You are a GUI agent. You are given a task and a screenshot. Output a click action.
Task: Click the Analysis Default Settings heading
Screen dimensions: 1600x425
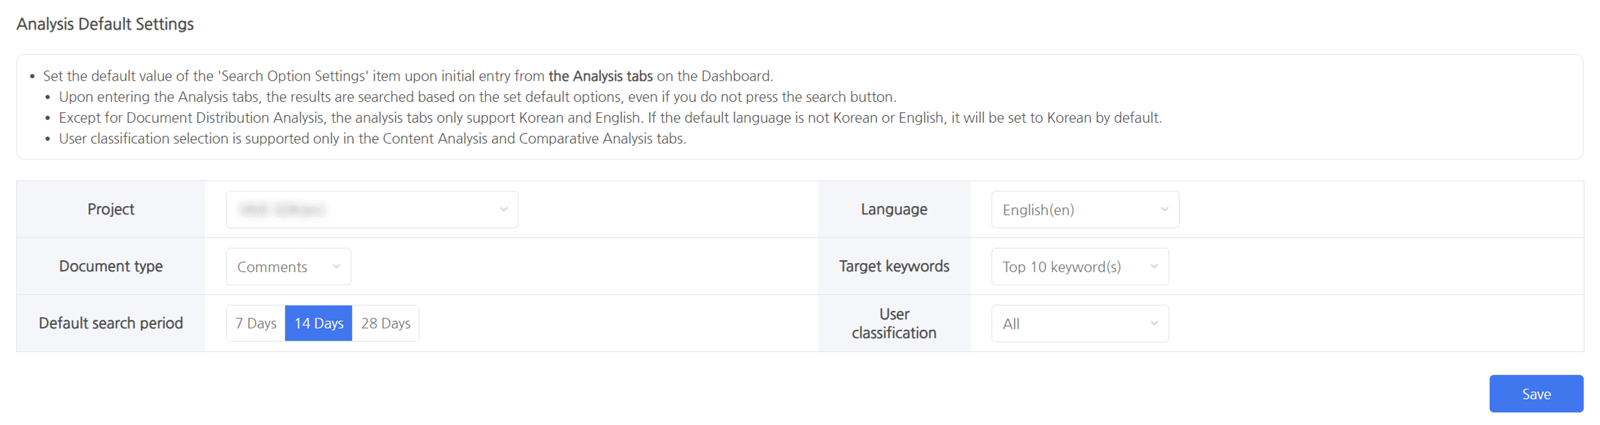click(105, 24)
